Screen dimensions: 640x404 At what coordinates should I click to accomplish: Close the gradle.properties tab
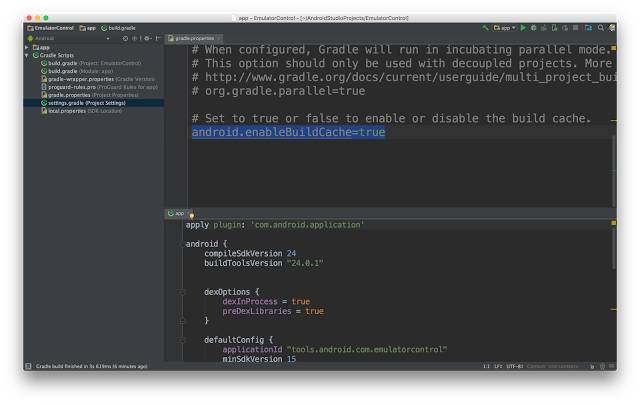(x=219, y=38)
